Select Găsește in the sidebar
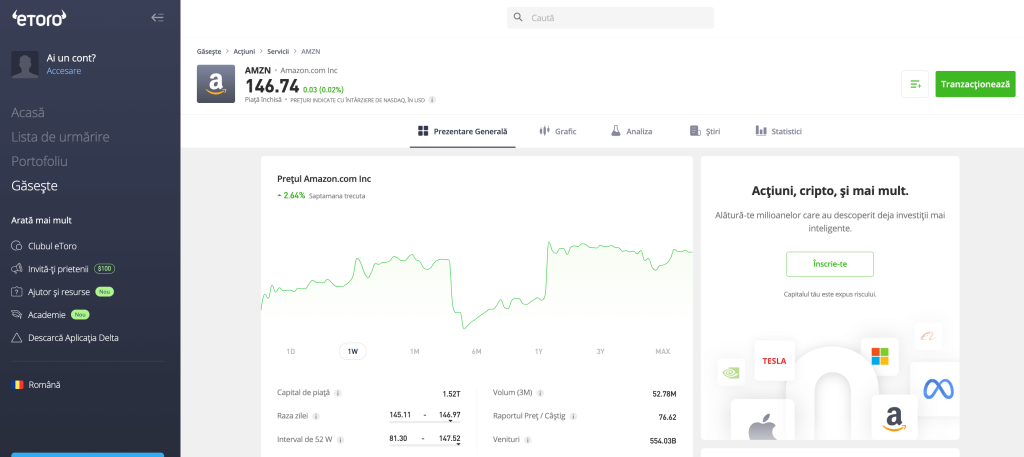The width and height of the screenshot is (1024, 457). click(35, 185)
